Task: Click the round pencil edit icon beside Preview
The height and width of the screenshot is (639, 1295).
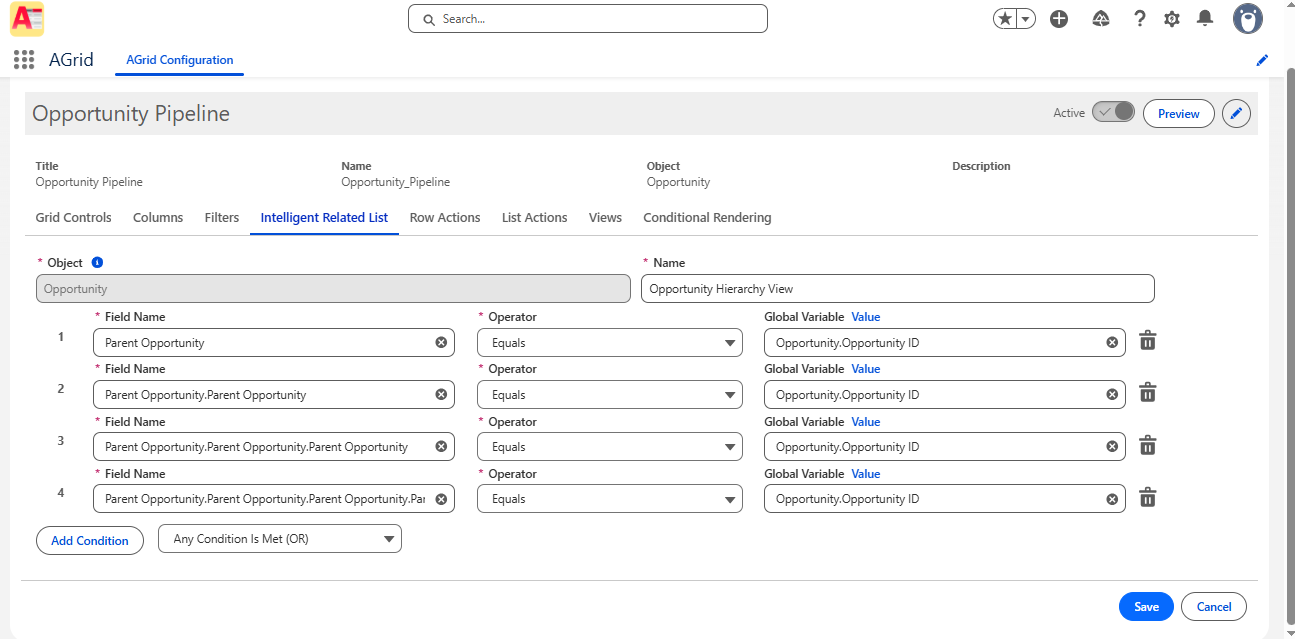Action: (x=1237, y=114)
